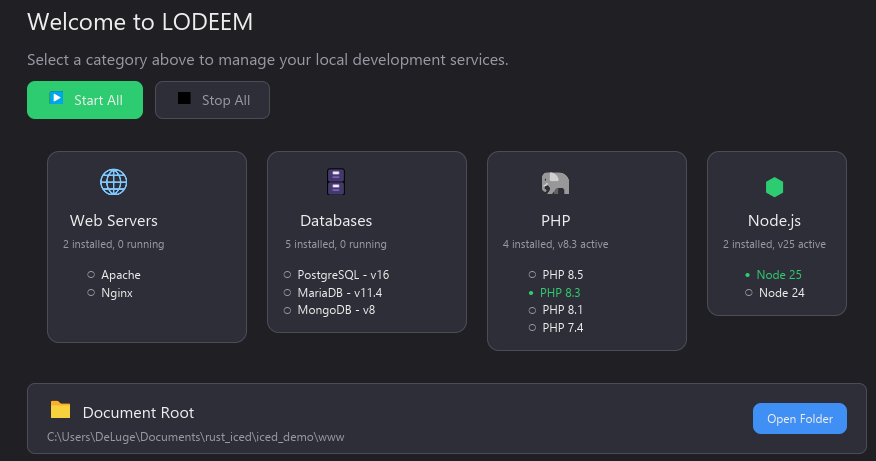Click the Document Root folder icon
This screenshot has height=461, width=876.
61,410
